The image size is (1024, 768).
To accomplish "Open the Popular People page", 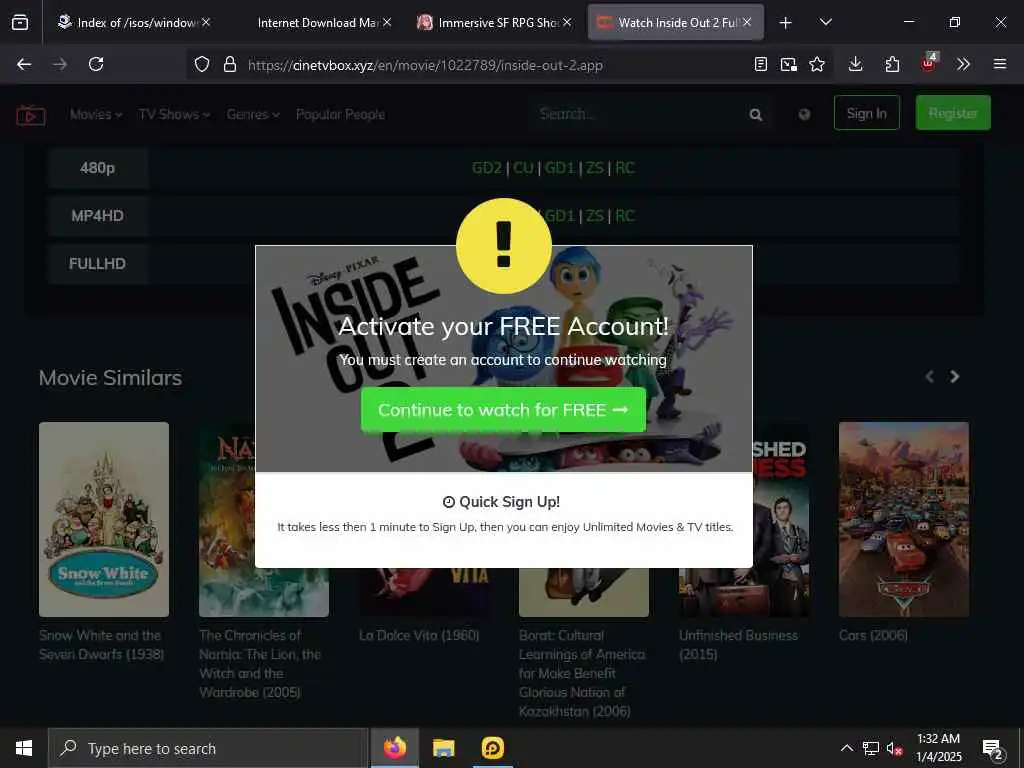I will click(340, 114).
